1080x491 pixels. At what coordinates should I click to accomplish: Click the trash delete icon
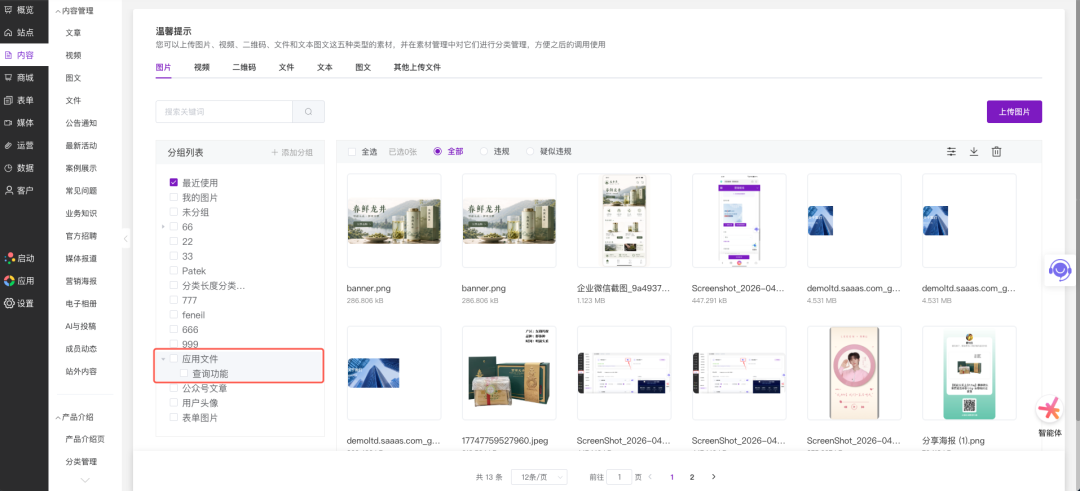[x=996, y=152]
